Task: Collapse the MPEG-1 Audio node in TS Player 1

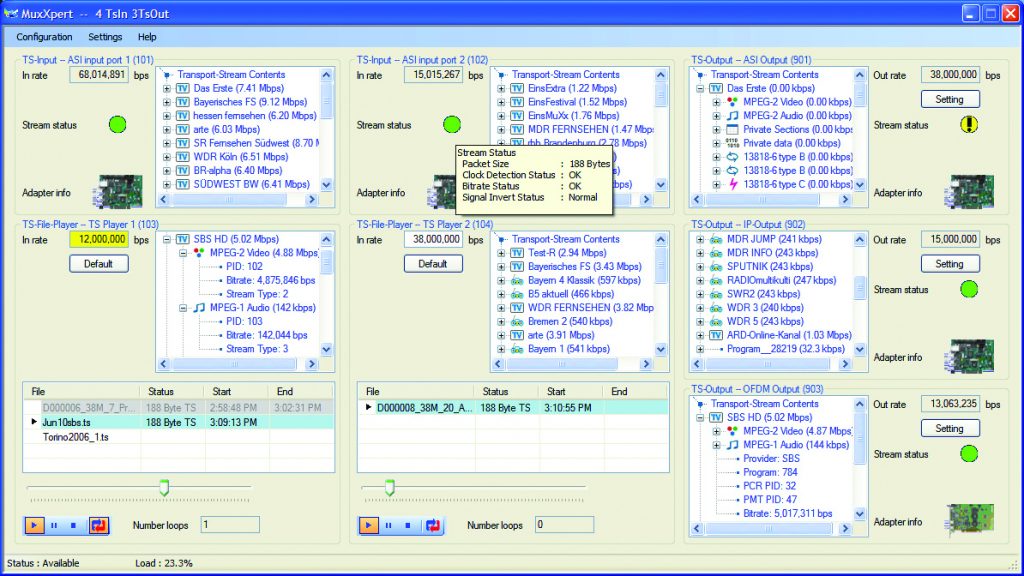Action: (x=183, y=308)
